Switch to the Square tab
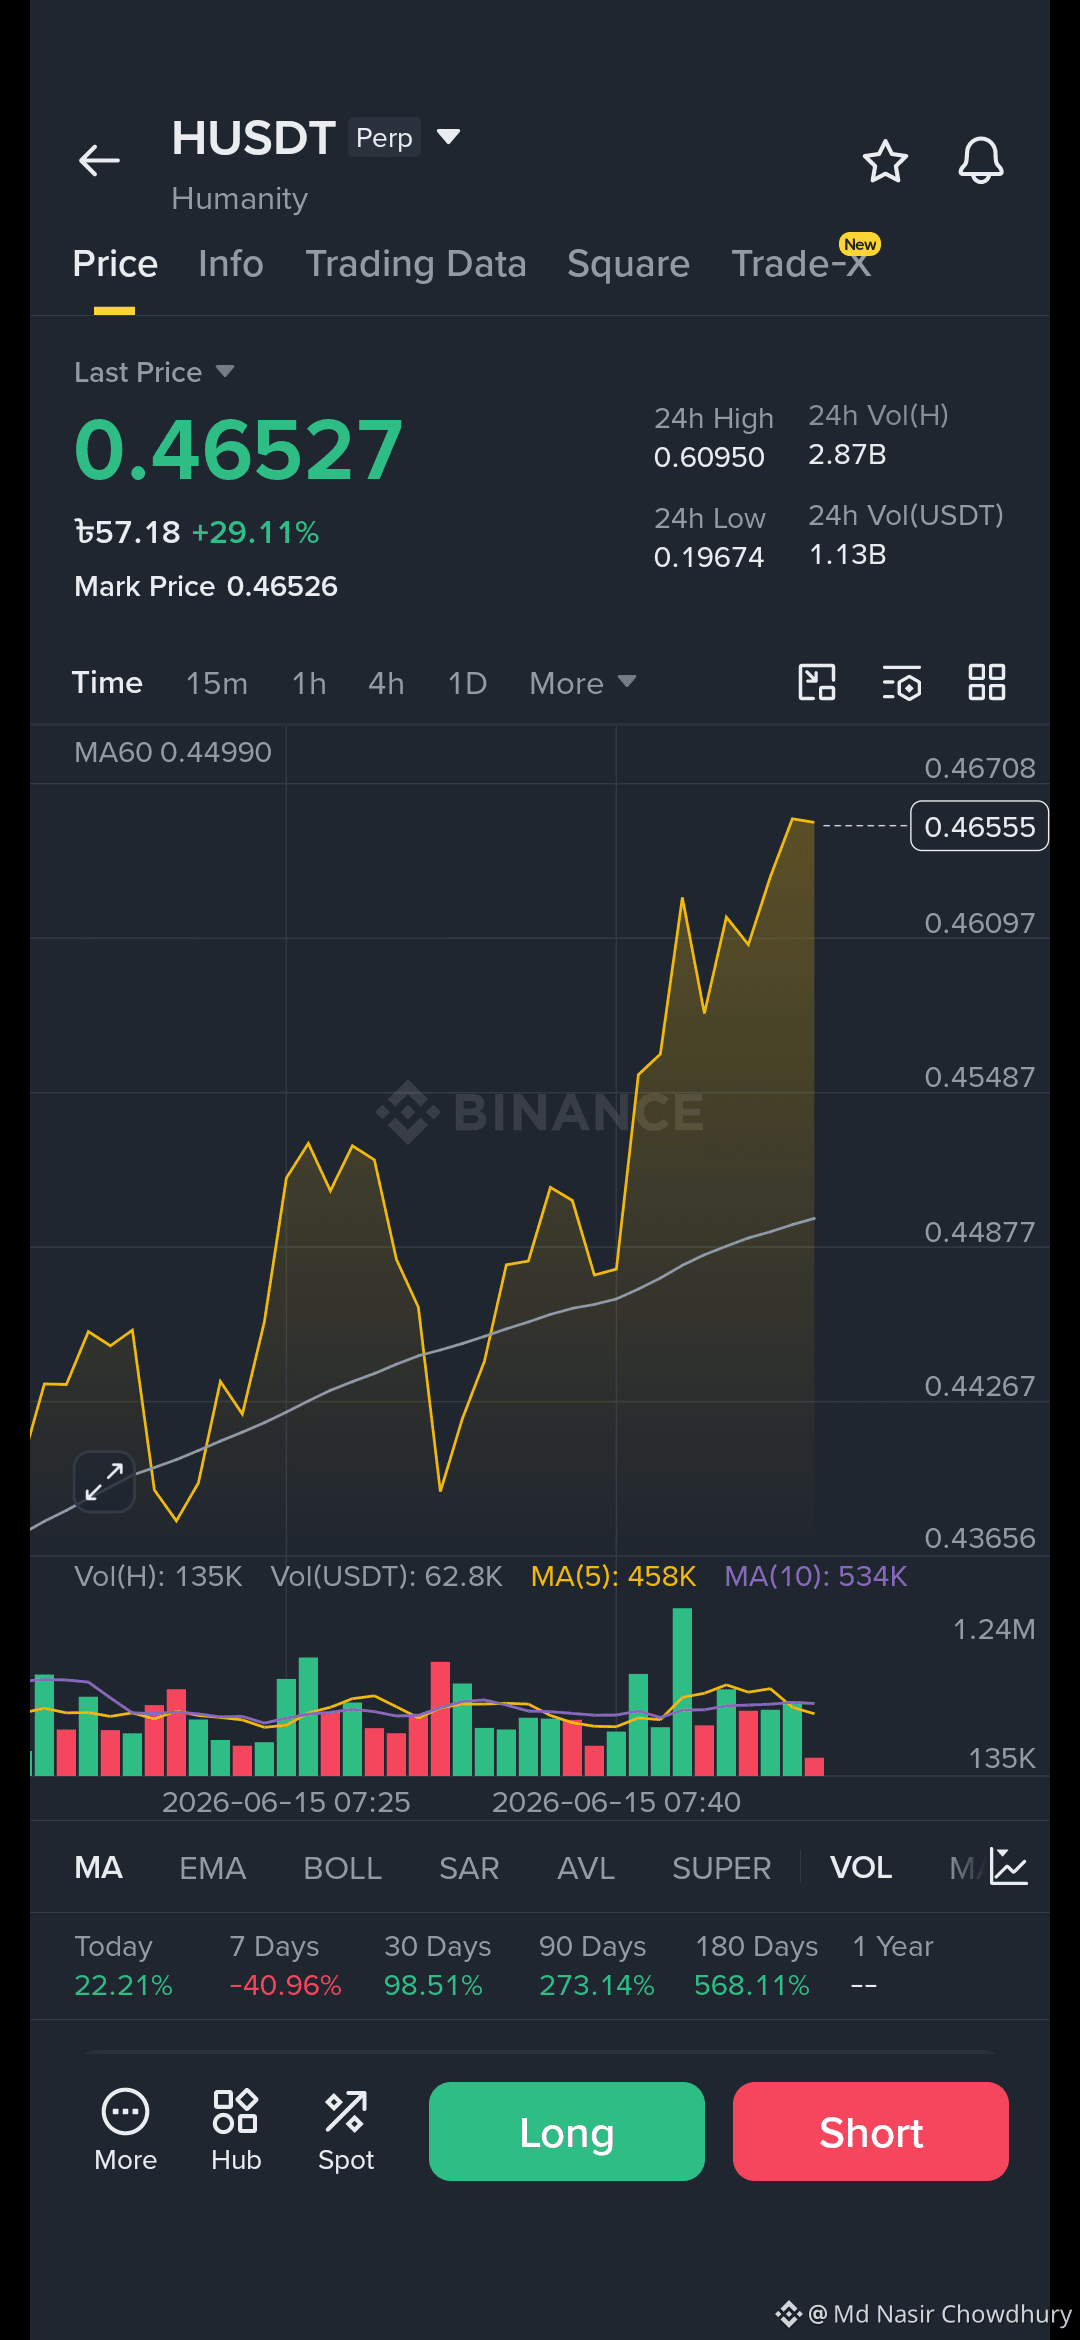The height and width of the screenshot is (2340, 1080). click(x=628, y=264)
